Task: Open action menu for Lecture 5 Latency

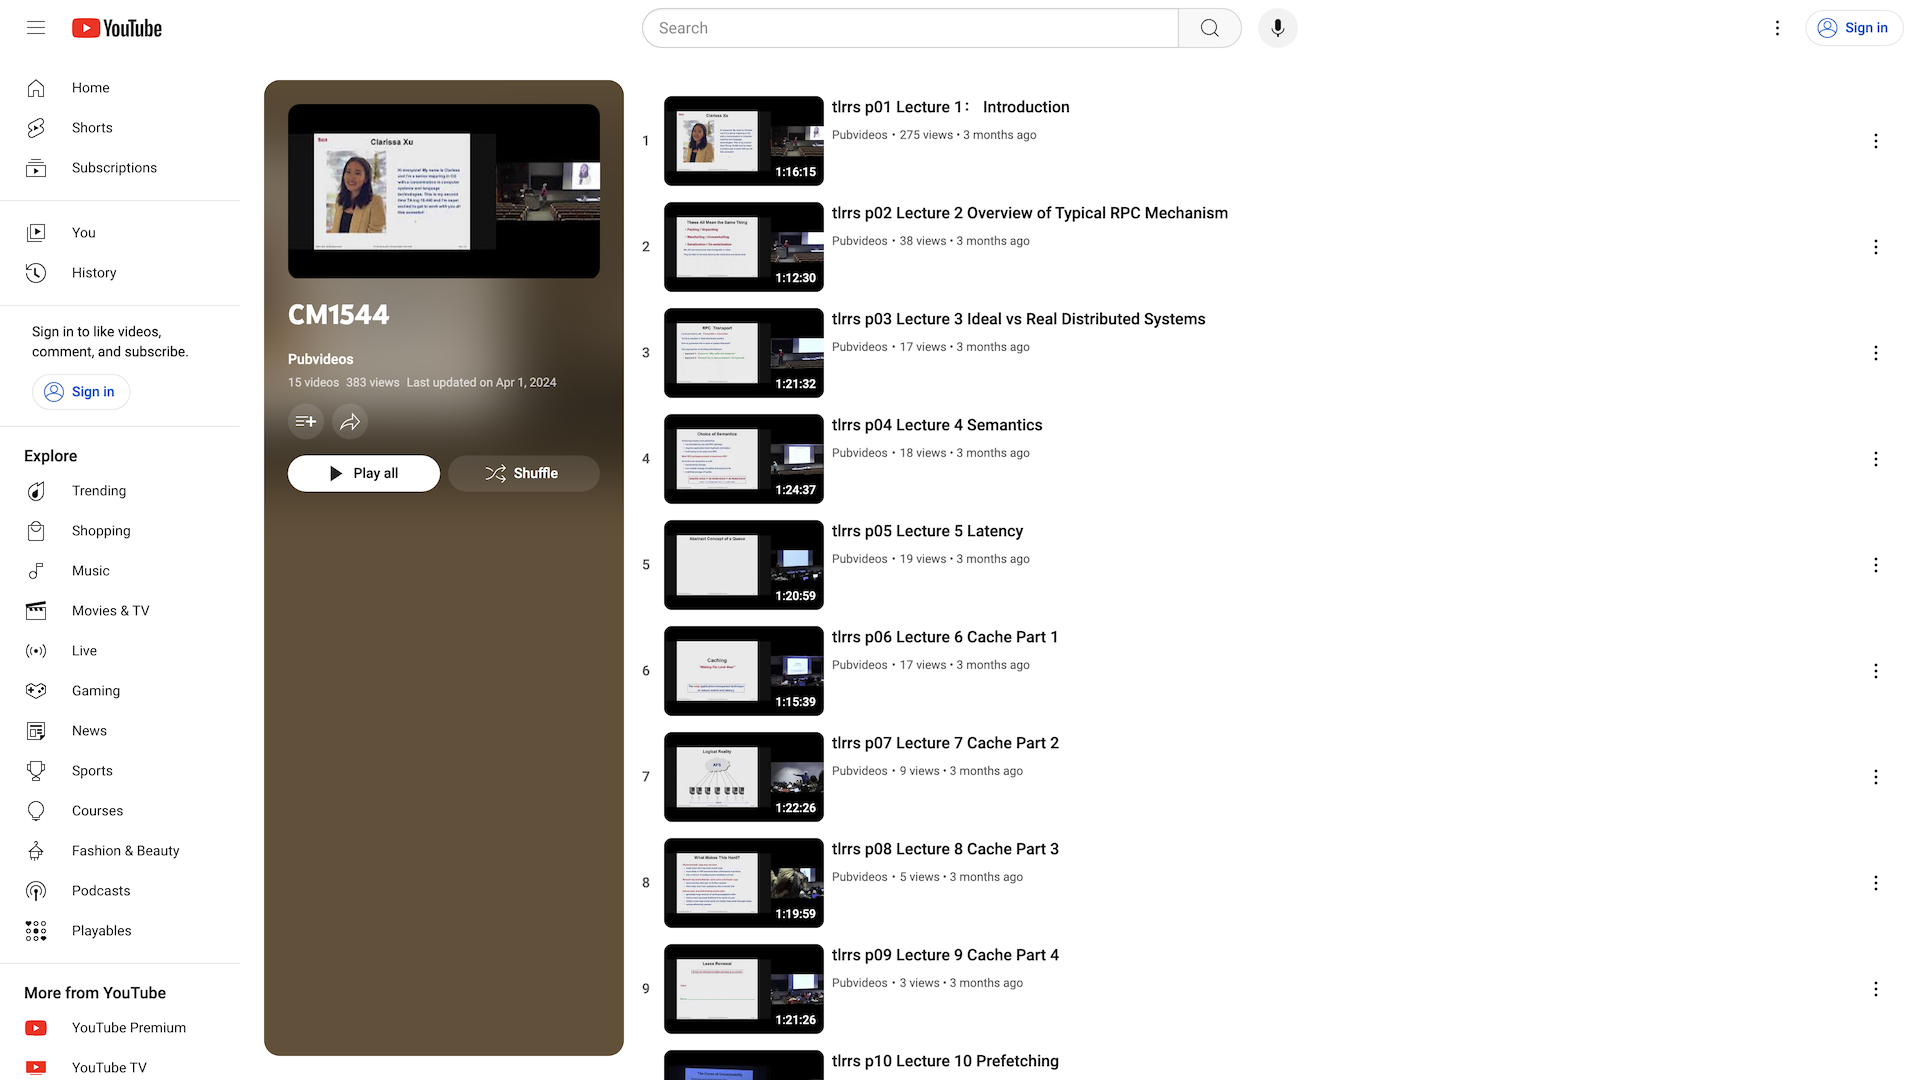Action: coord(1876,565)
